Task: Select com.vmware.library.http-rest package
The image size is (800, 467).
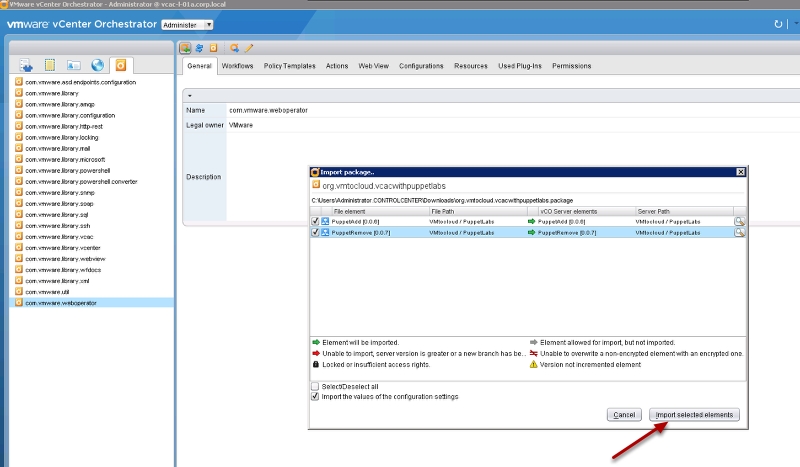Action: tap(64, 127)
